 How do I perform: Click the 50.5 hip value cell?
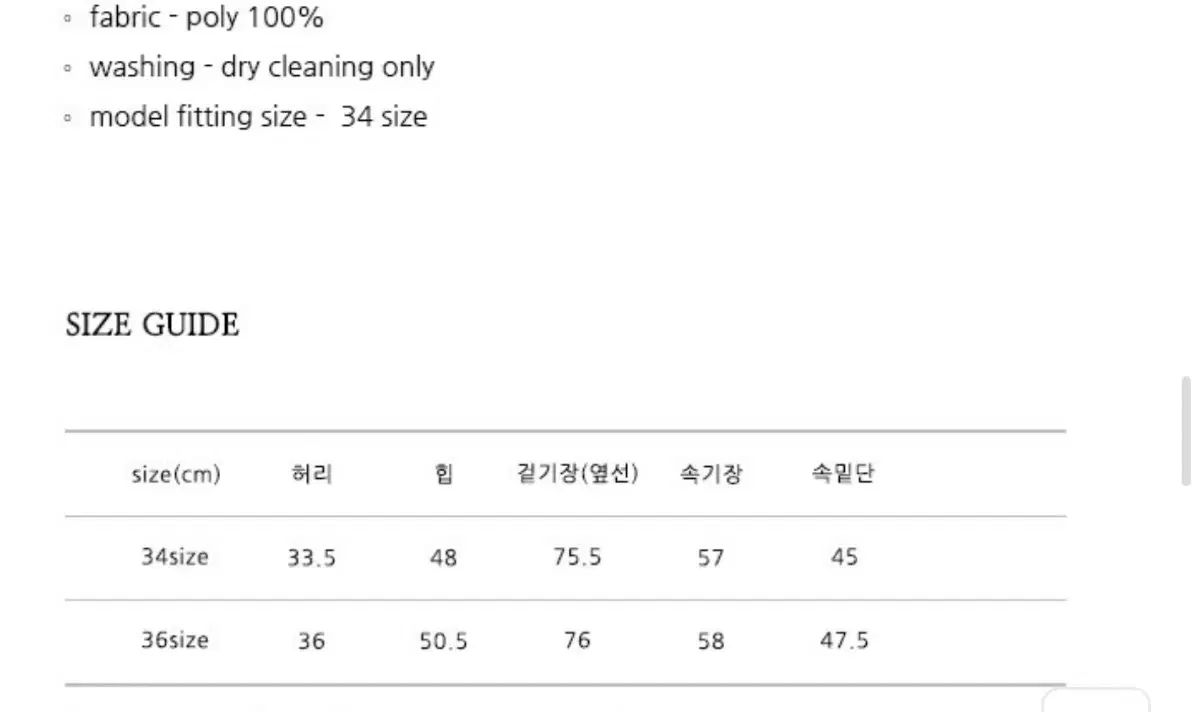[443, 641]
